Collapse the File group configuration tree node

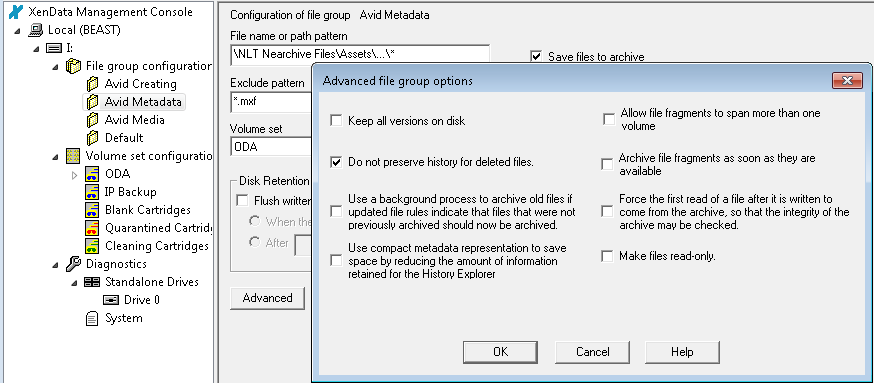click(x=55, y=67)
